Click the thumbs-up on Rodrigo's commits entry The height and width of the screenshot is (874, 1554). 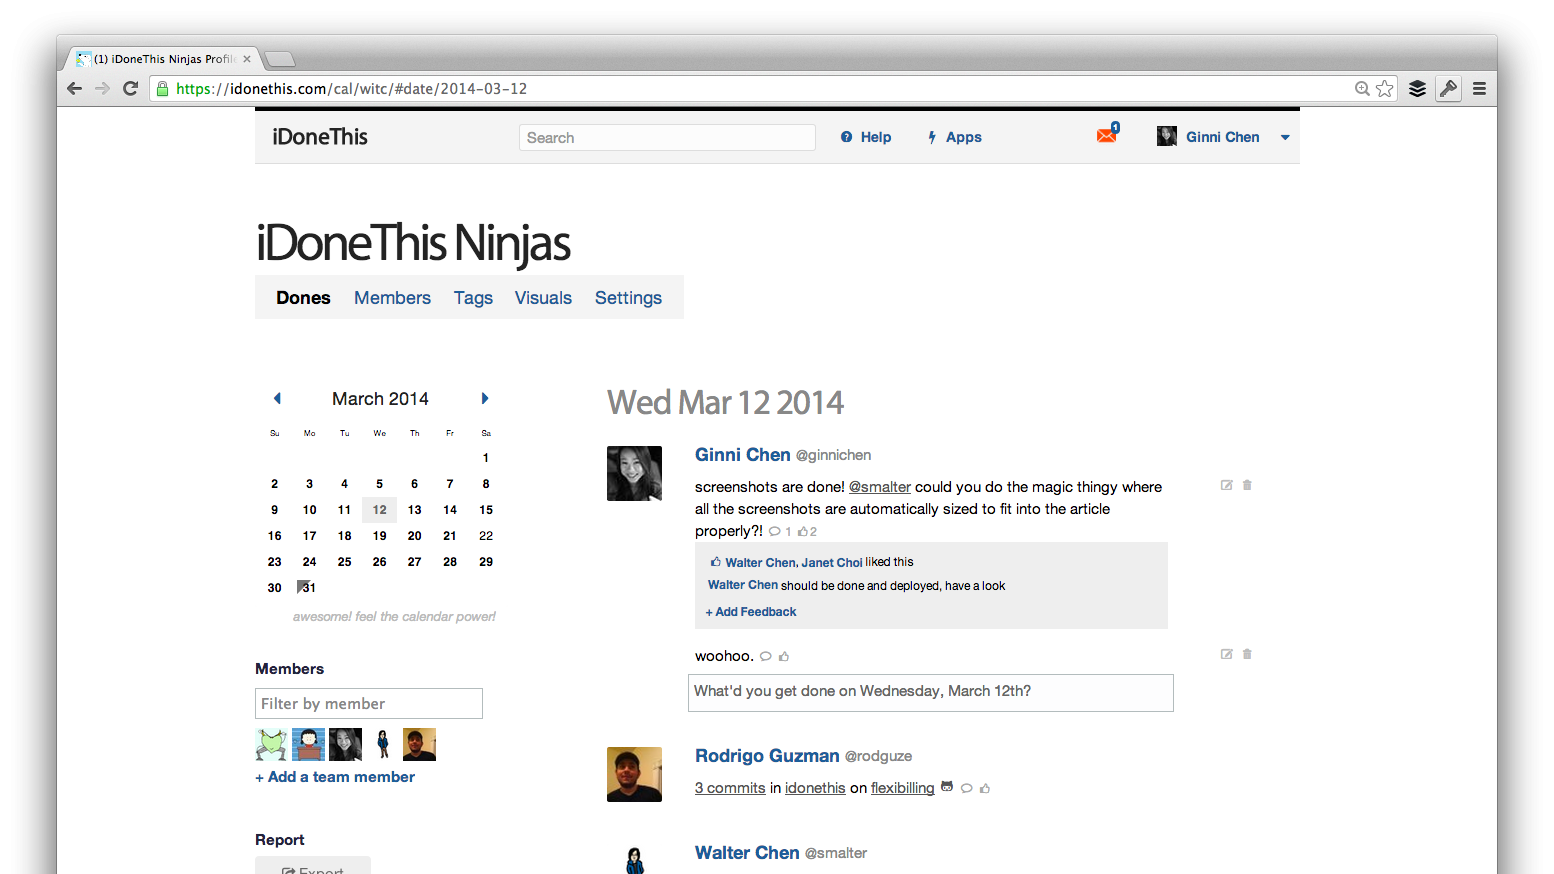point(985,789)
